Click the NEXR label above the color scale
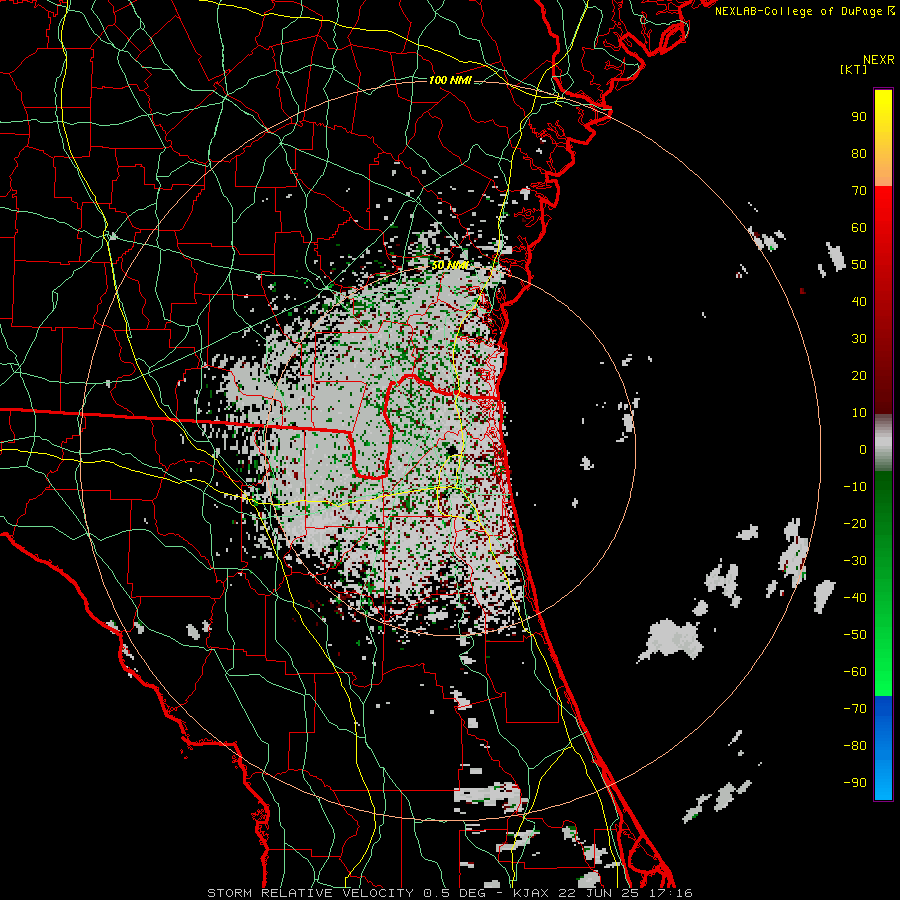900x900 pixels. click(879, 60)
